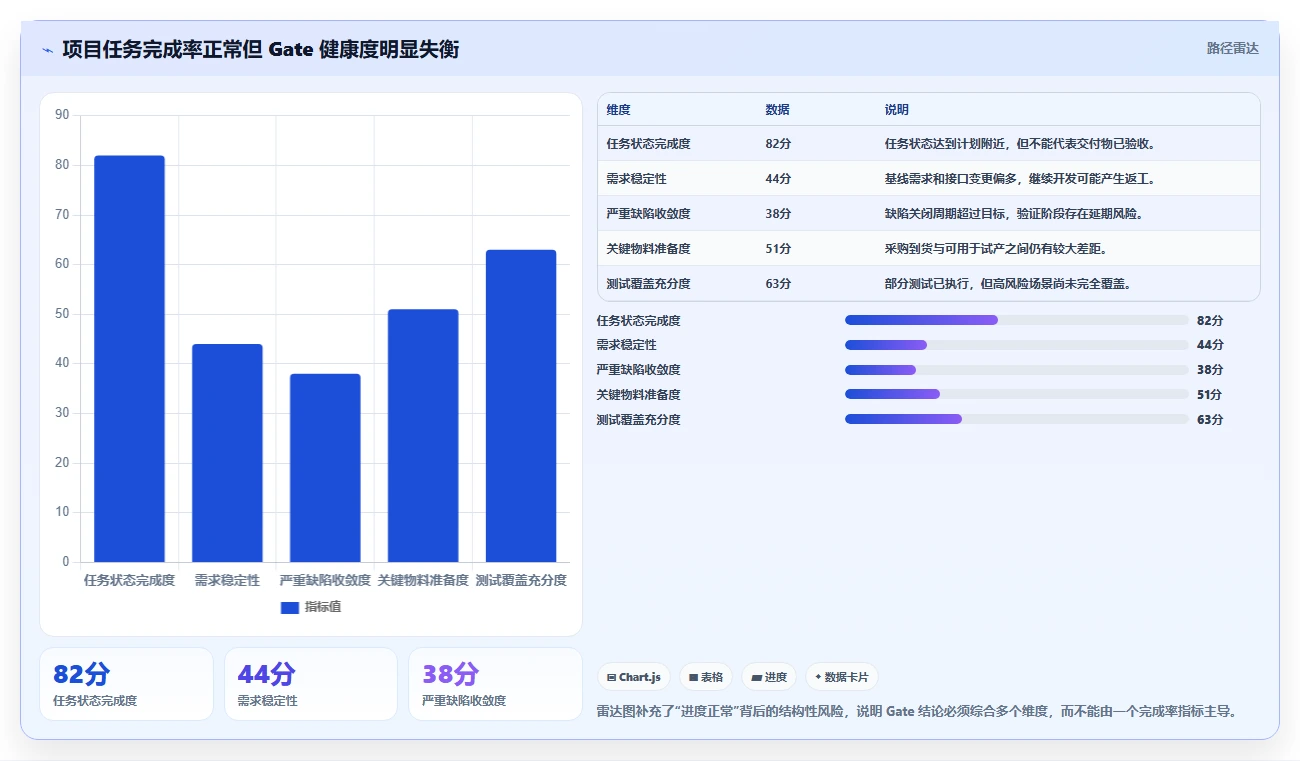This screenshot has height=761, width=1300.
Task: Click the 数据 column header
Action: [x=777, y=110]
